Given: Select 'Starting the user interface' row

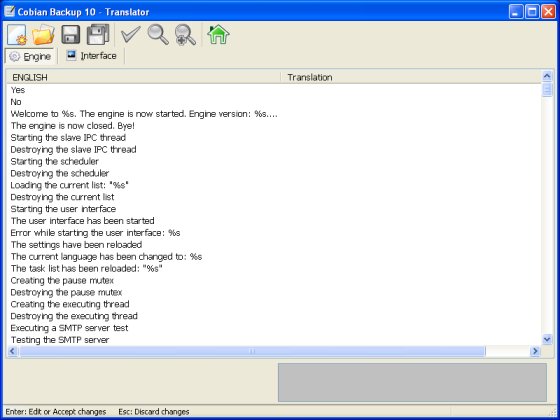Looking at the screenshot, I should pos(274,209).
